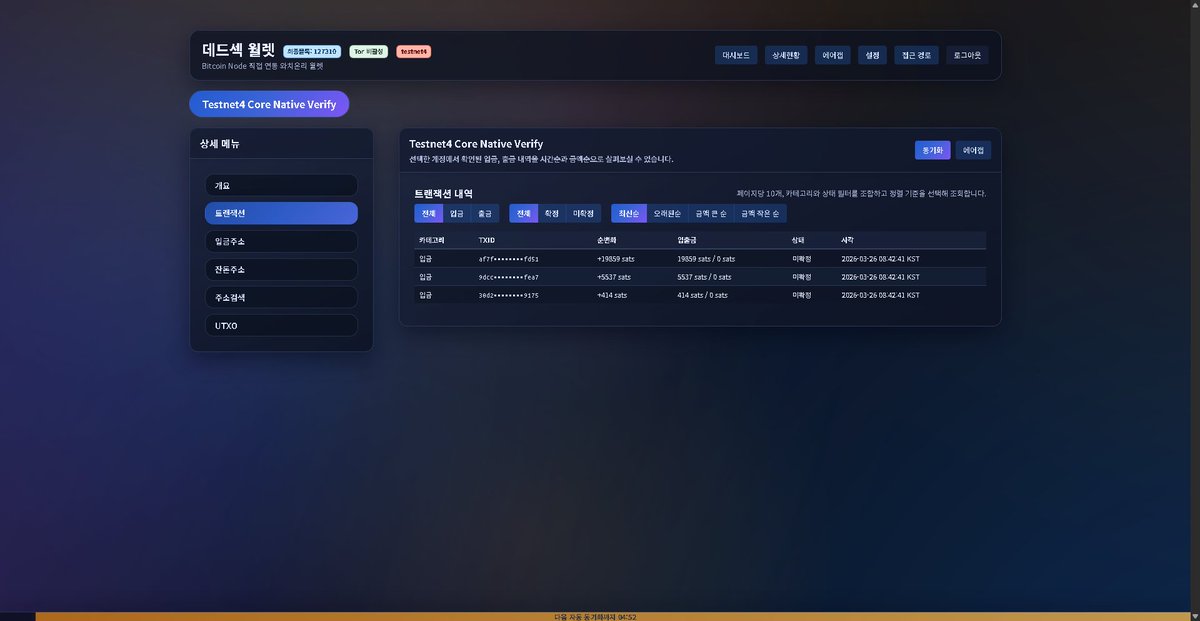The width and height of the screenshot is (1200, 621).
Task: Click the 트랜잭션 내역 section heading
Action: tap(444, 194)
